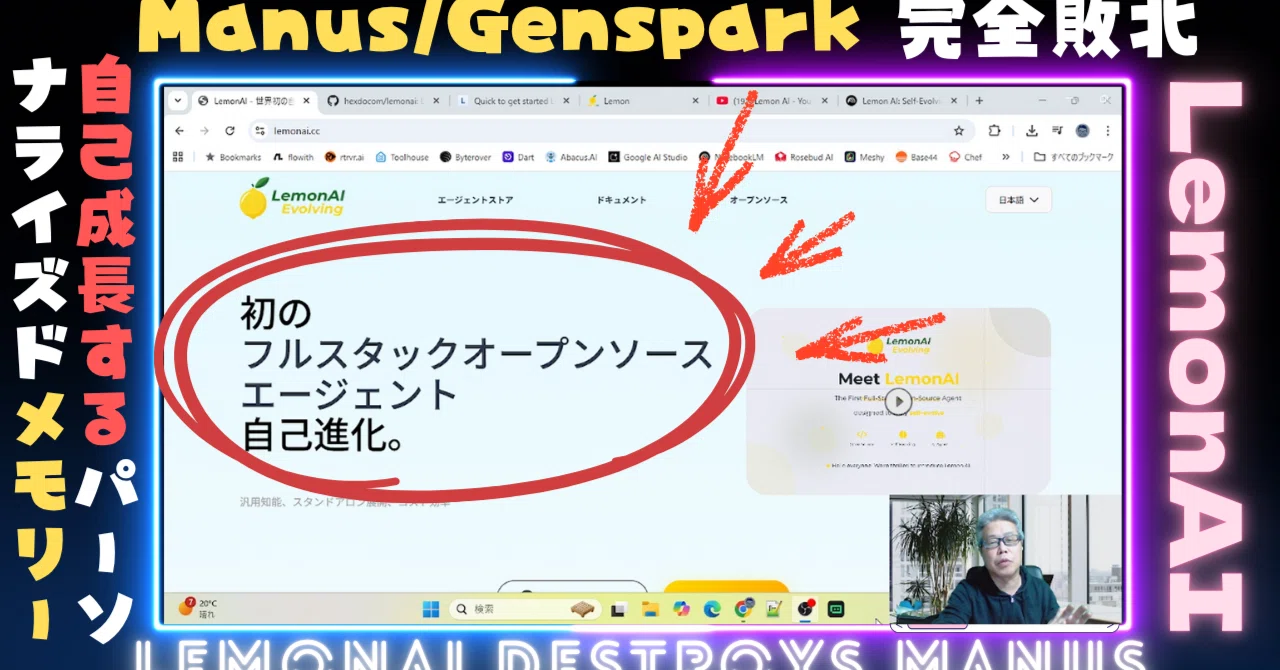This screenshot has width=1280, height=670.
Task: Open the 日本語 language dropdown
Action: coord(1018,200)
